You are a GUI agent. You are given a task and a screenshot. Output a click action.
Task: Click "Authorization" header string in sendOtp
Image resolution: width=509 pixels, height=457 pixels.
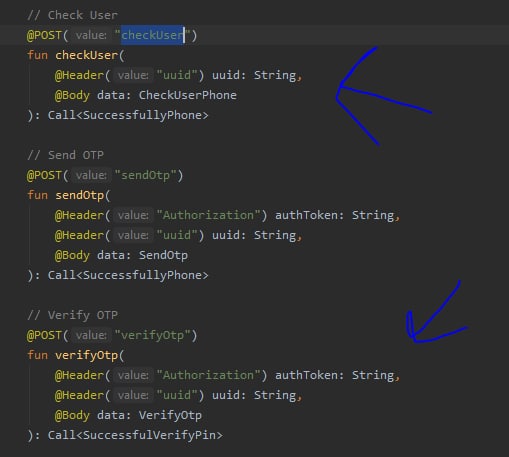[x=208, y=215]
